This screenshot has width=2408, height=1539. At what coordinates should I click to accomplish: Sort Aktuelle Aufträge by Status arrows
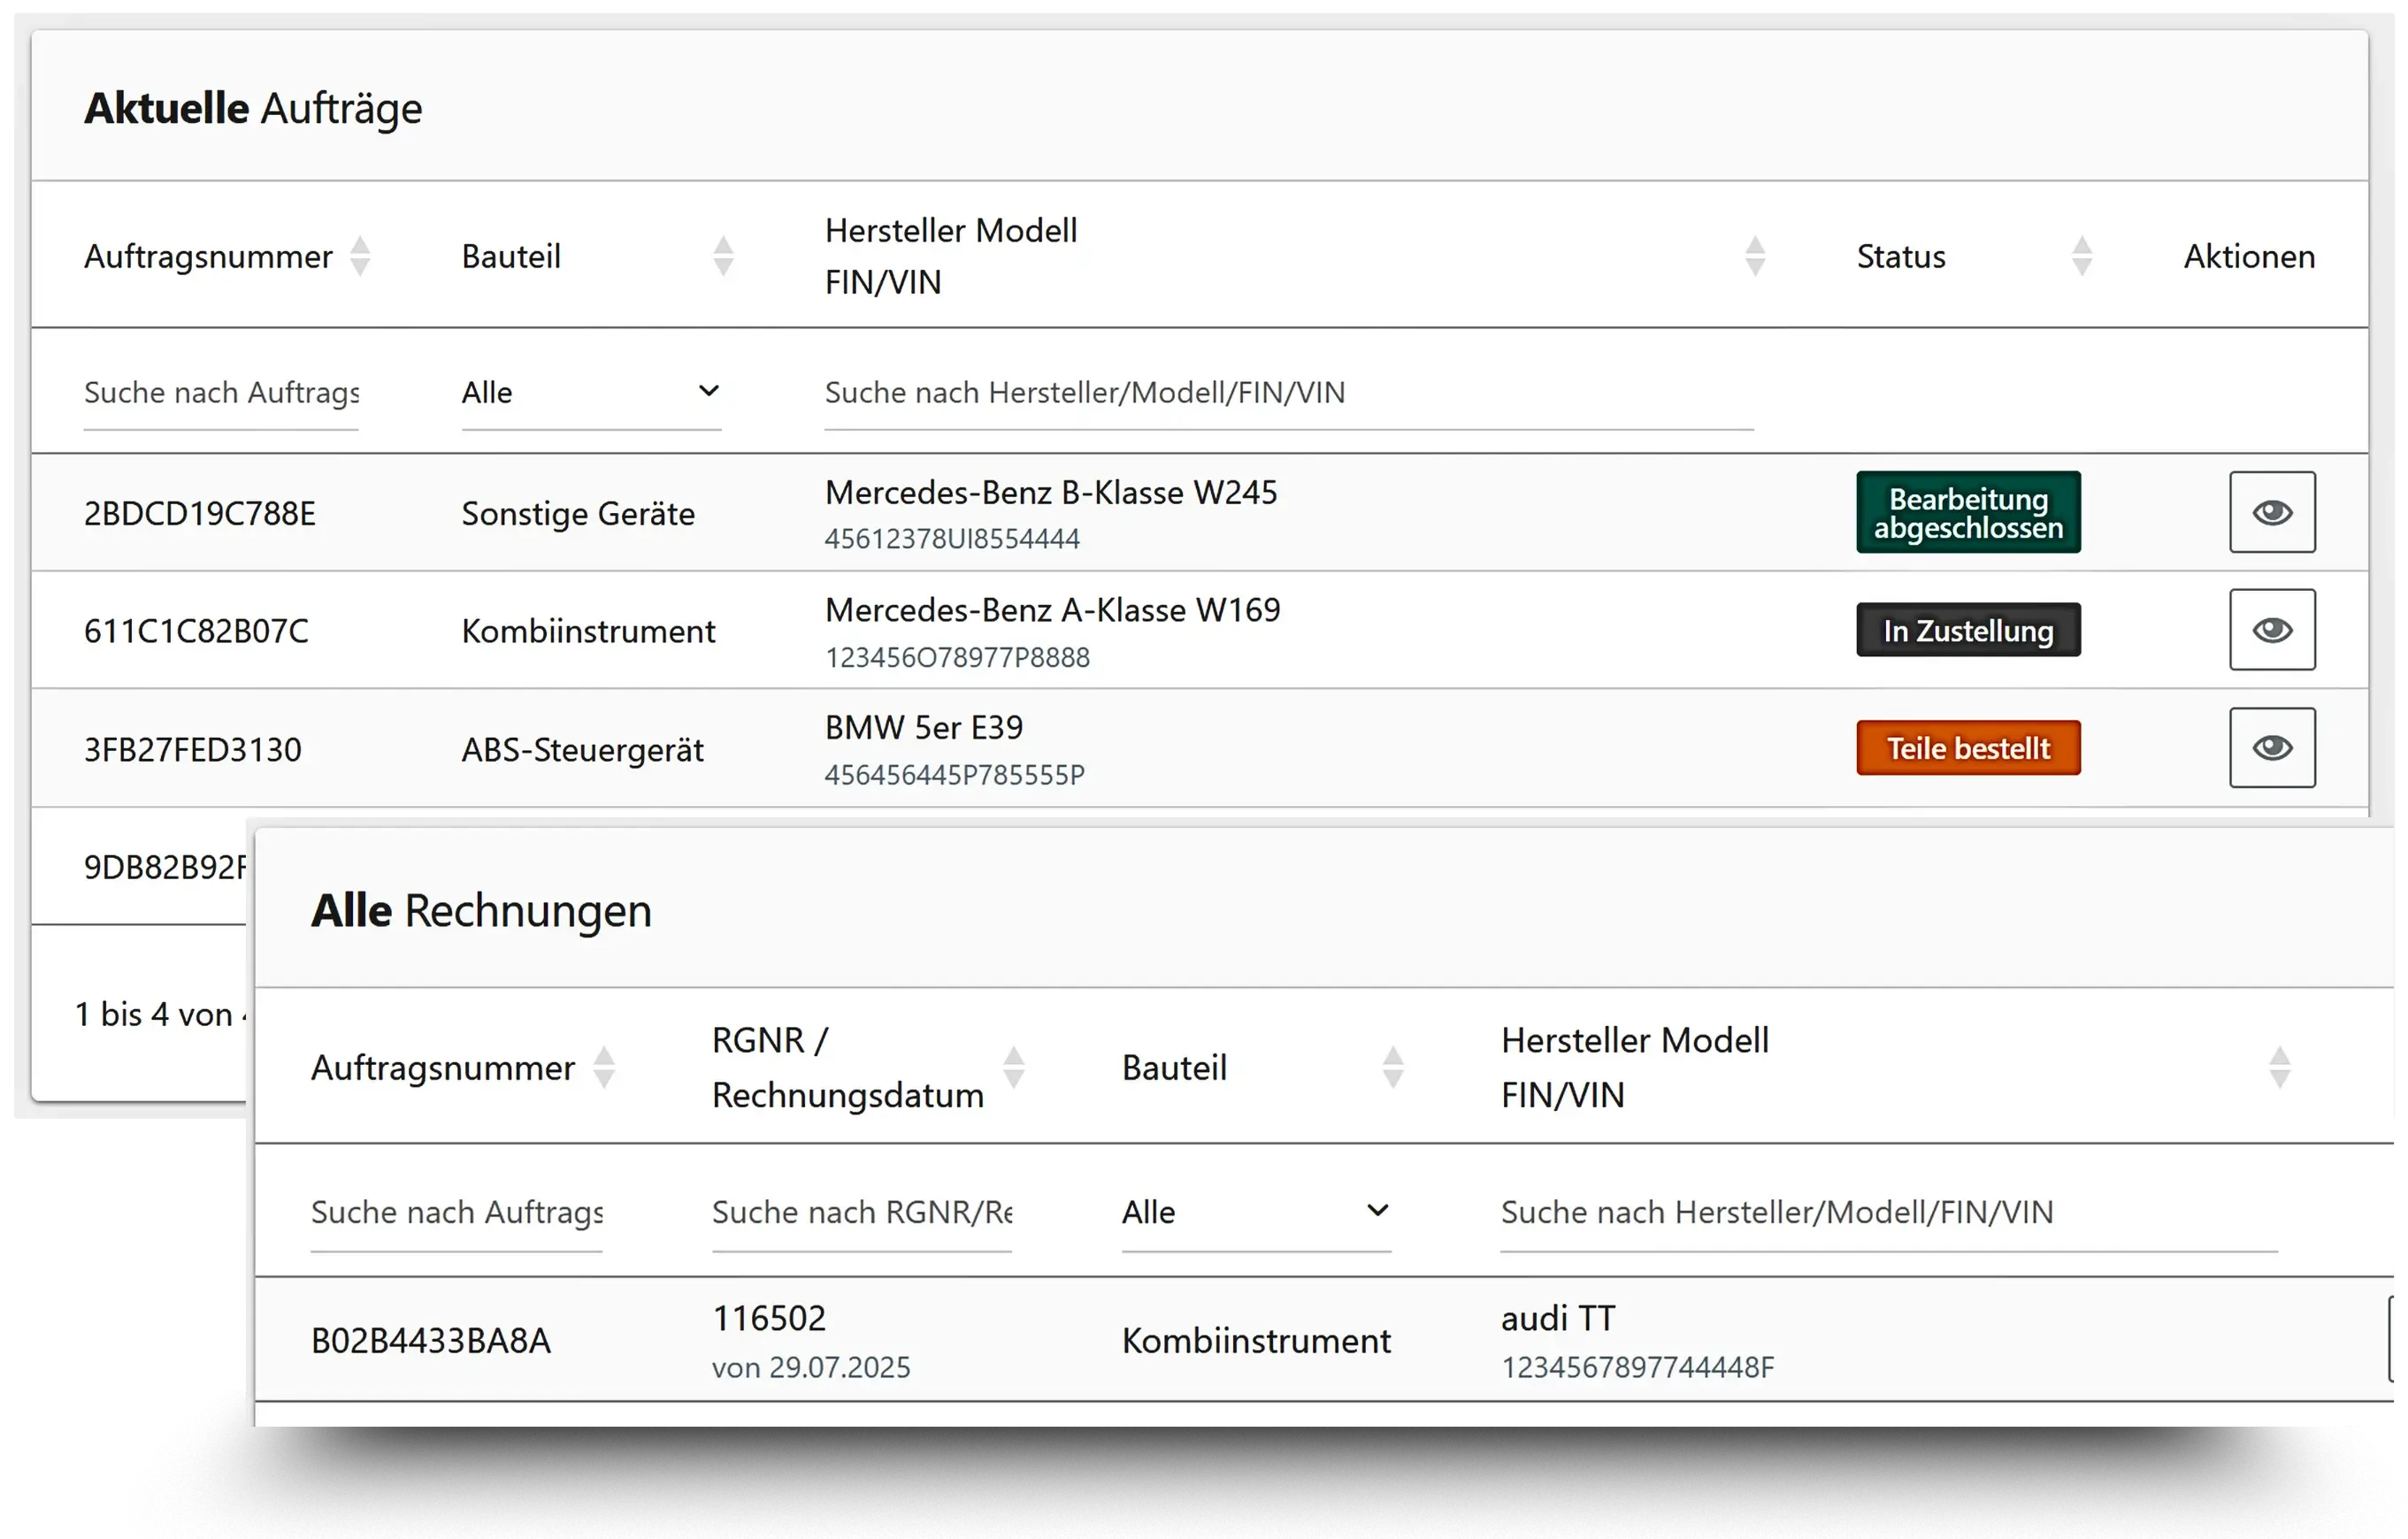(2082, 256)
